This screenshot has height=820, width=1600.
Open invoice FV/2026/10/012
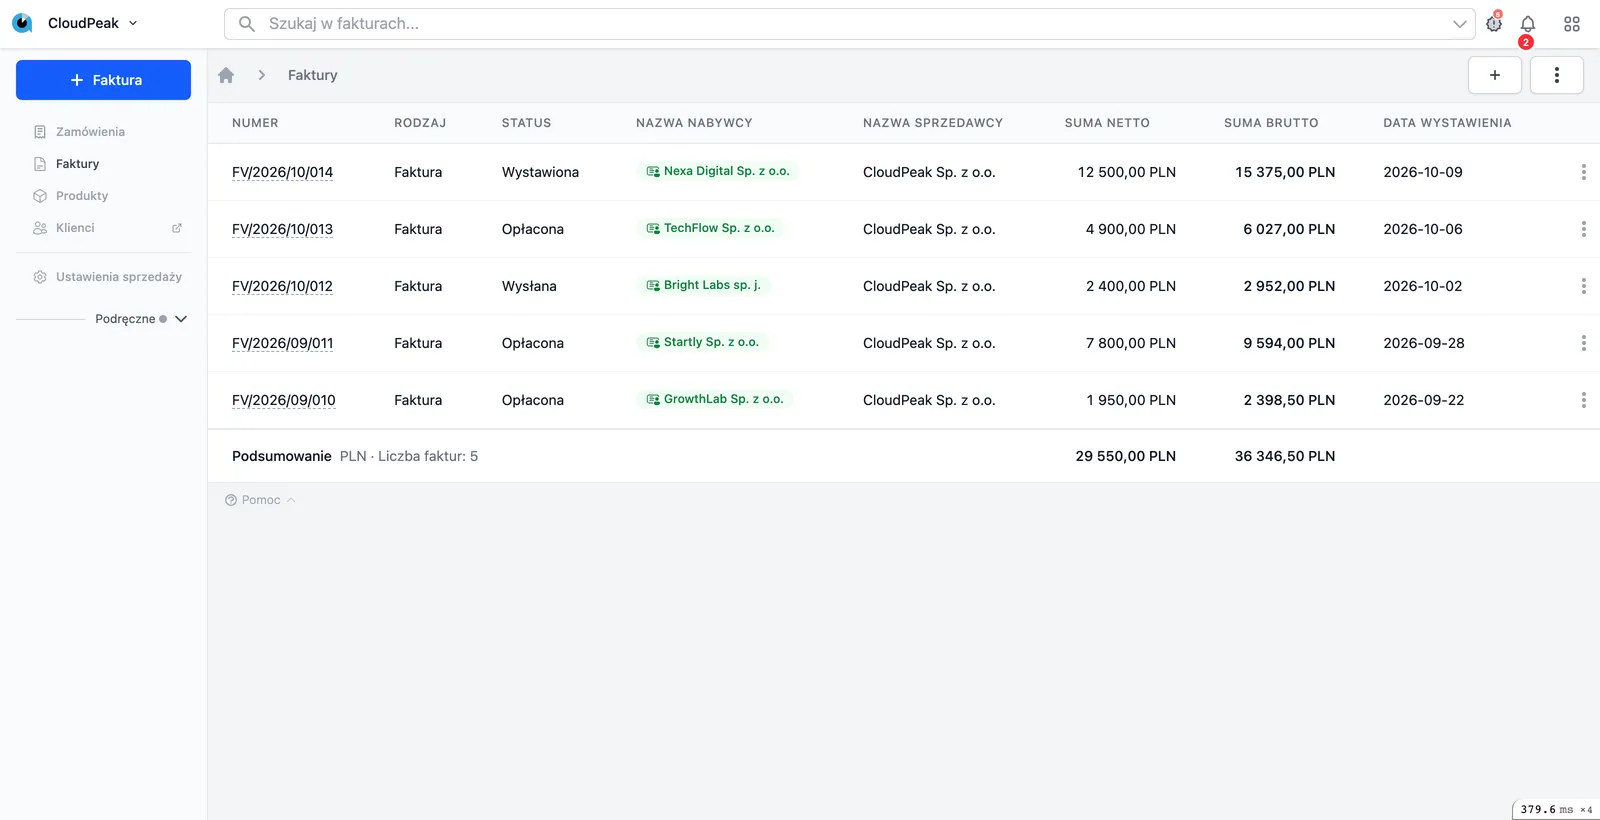coord(282,286)
